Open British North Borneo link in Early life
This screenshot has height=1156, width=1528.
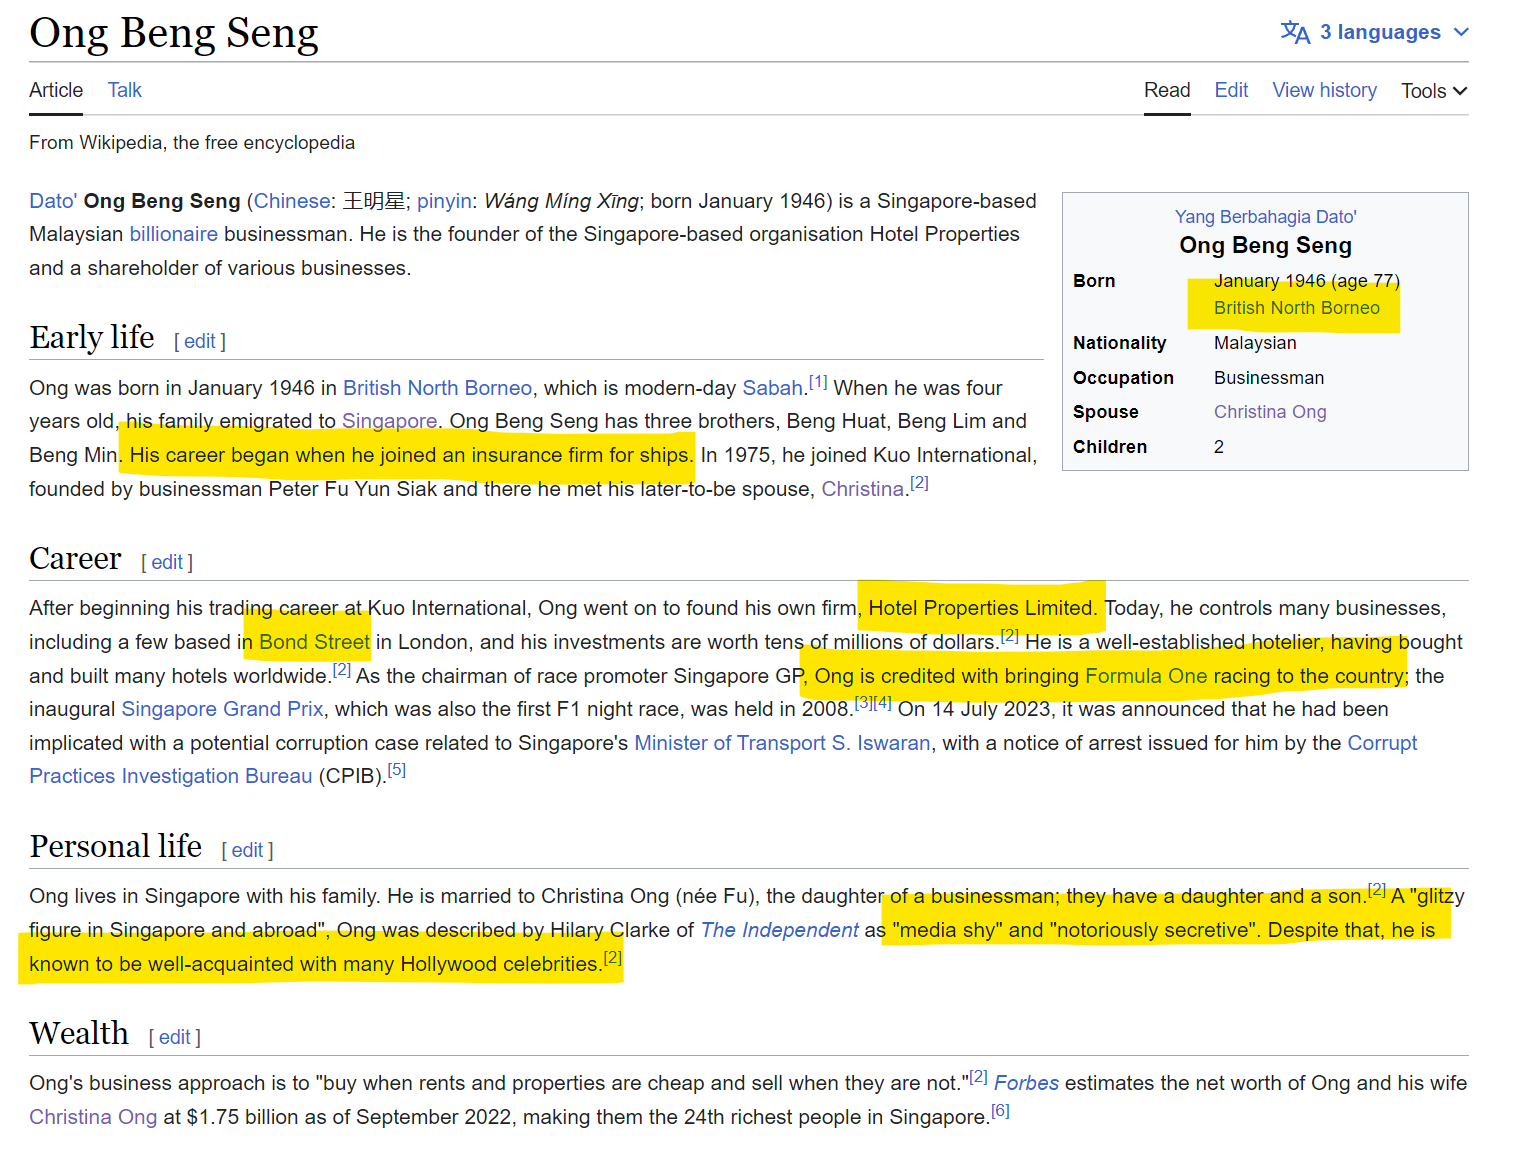coord(437,388)
